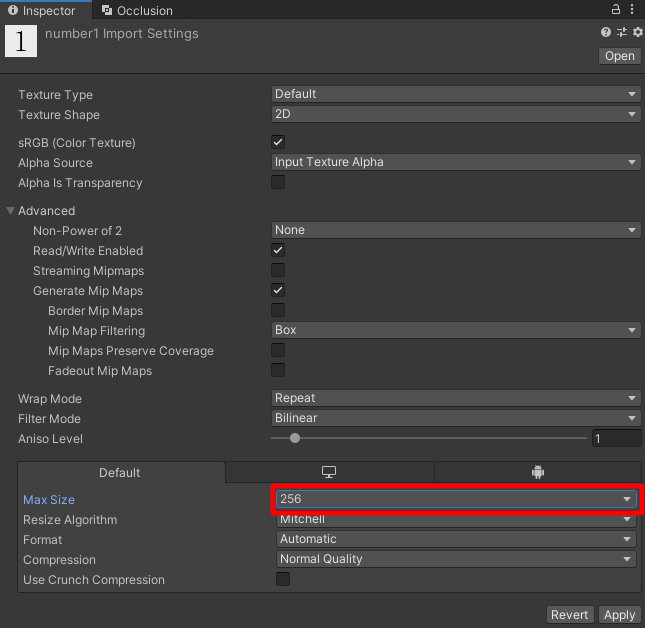Toggle the Inspector lock icon
This screenshot has width=645, height=628.
coord(617,10)
